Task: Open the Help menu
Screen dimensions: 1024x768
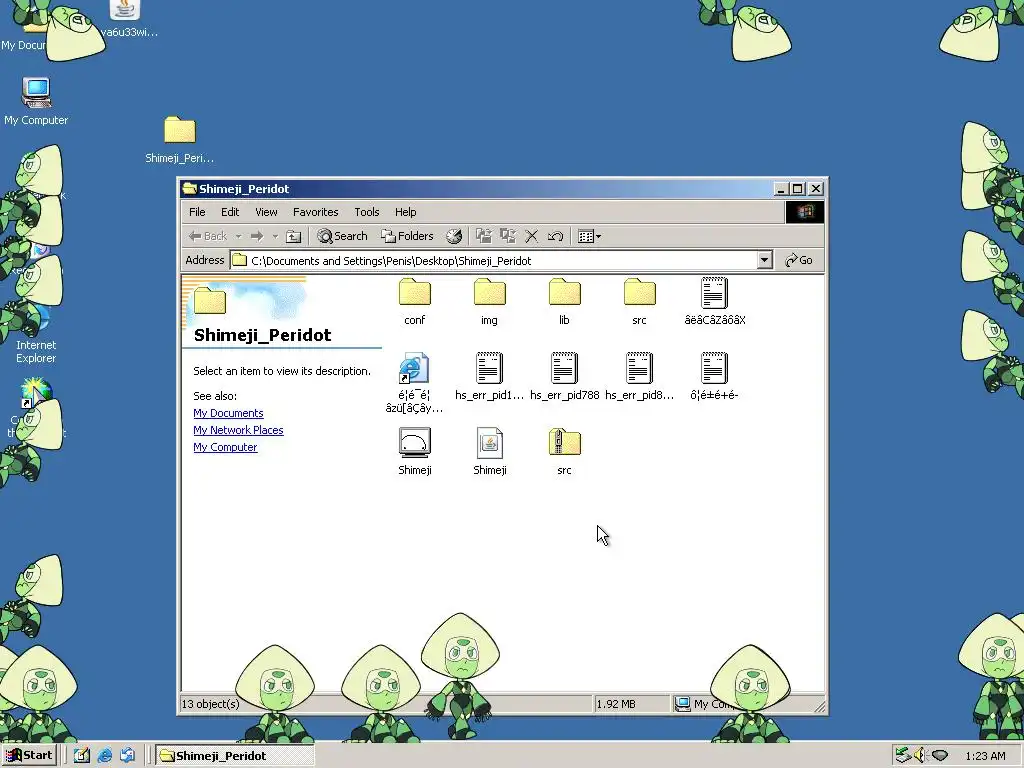Action: click(x=406, y=212)
